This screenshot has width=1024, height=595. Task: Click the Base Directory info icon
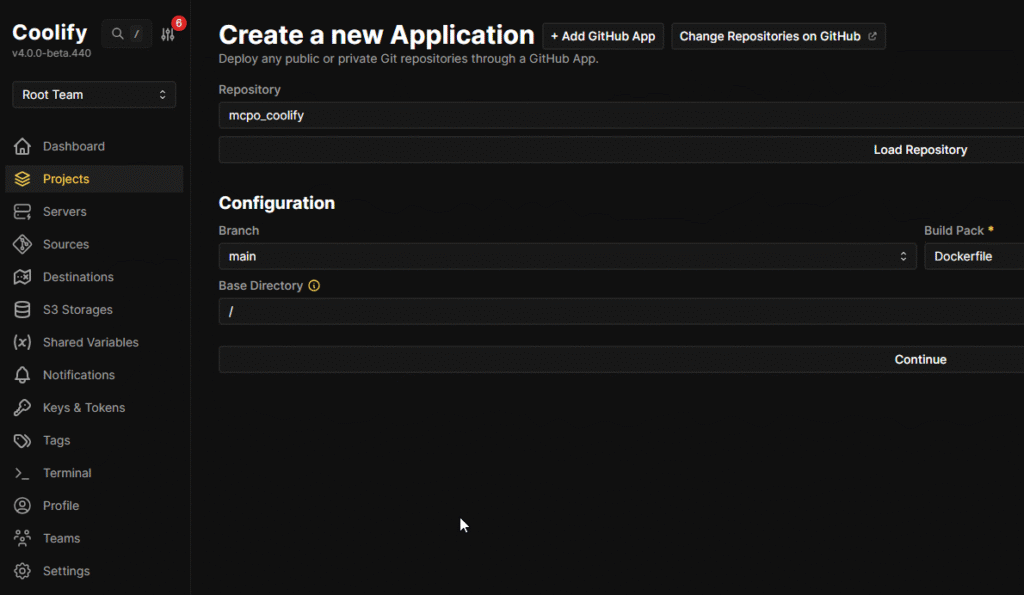(x=314, y=286)
